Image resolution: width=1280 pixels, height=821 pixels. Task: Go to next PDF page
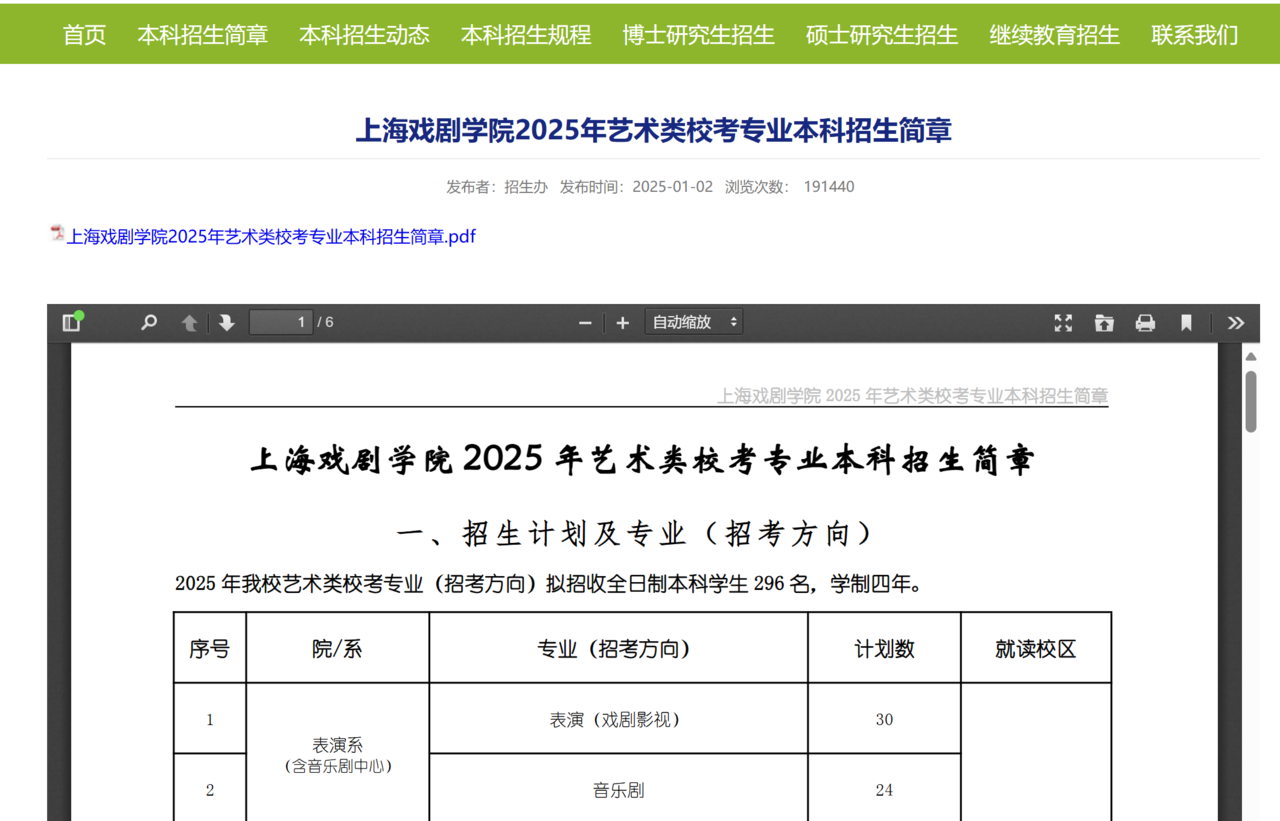(226, 322)
